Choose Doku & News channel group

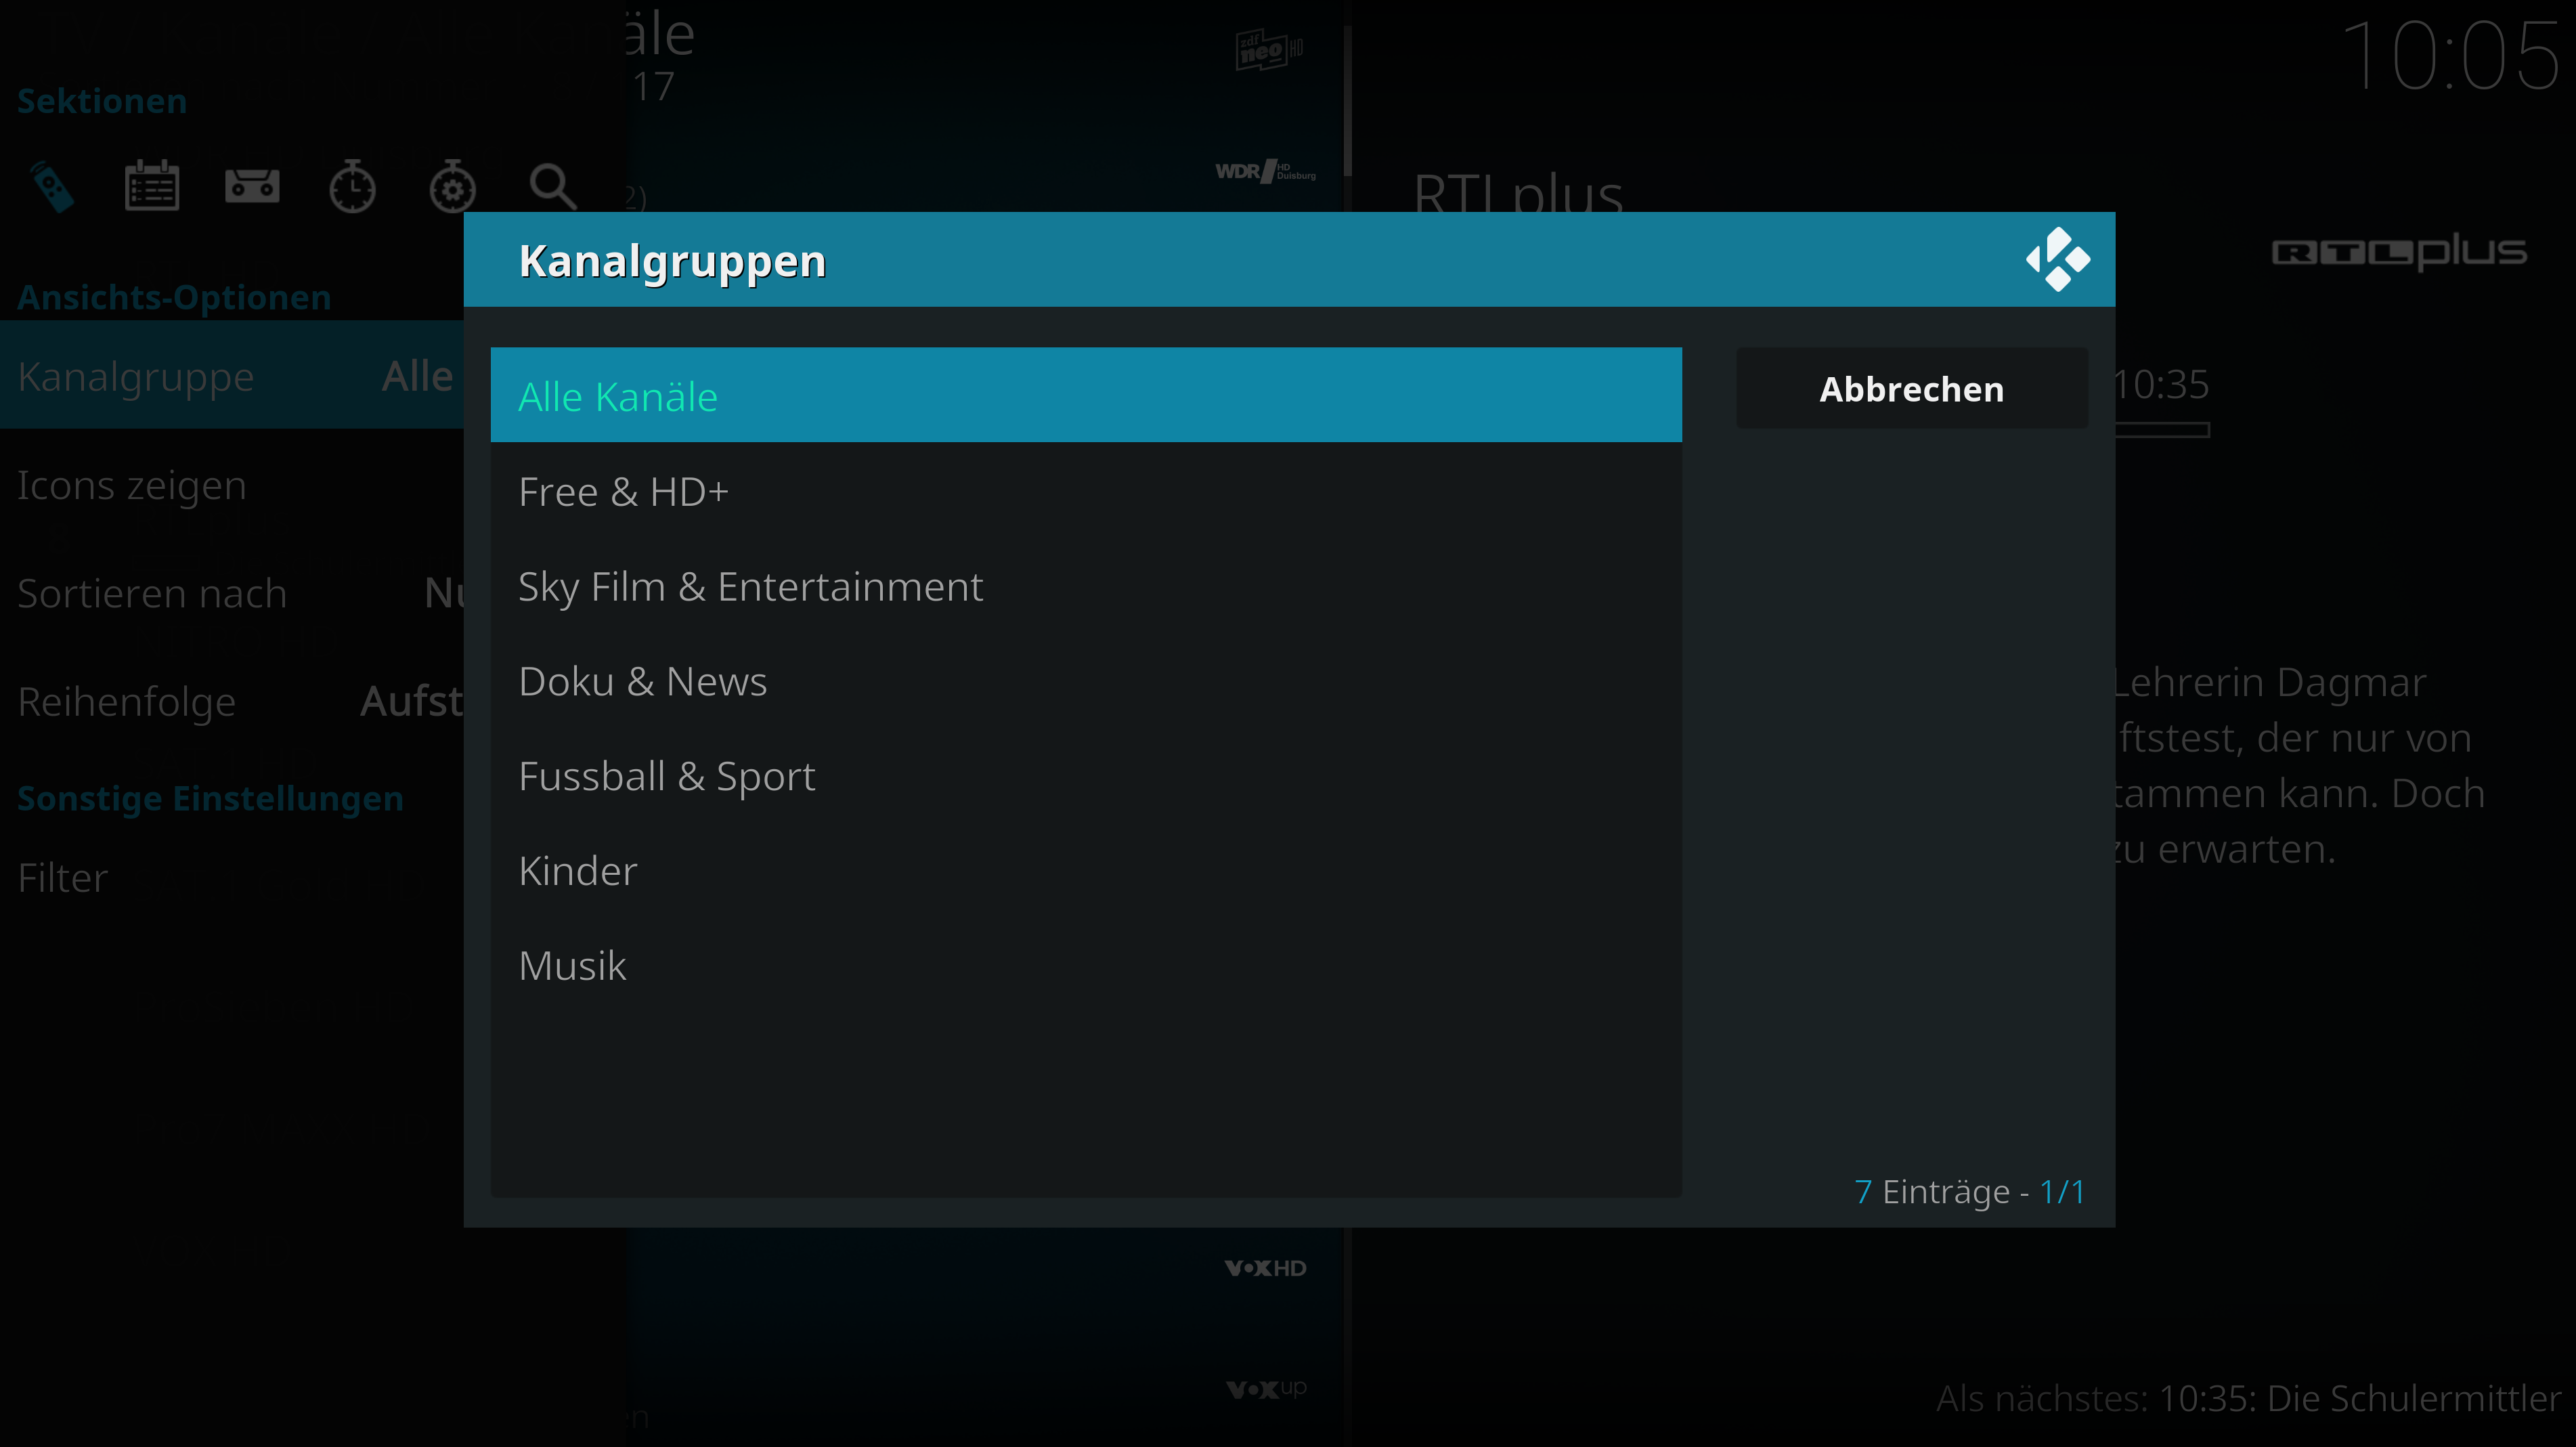pos(1086,681)
